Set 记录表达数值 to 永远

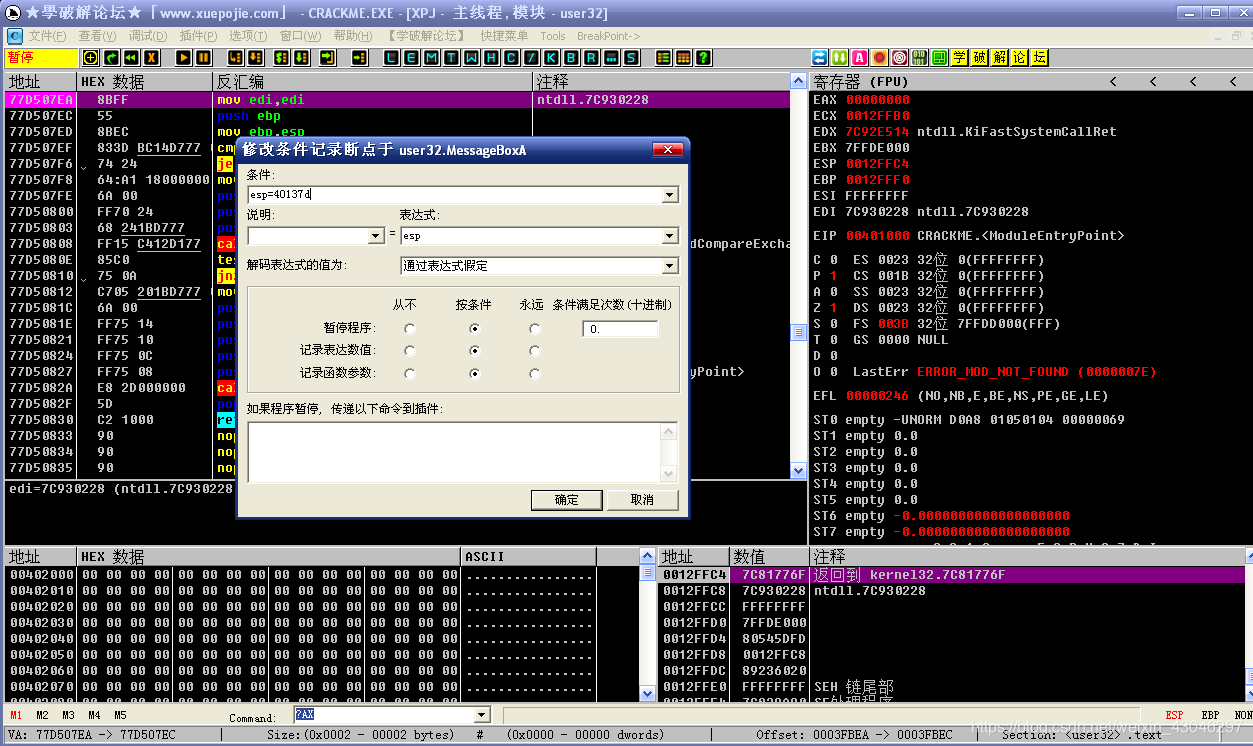[535, 351]
